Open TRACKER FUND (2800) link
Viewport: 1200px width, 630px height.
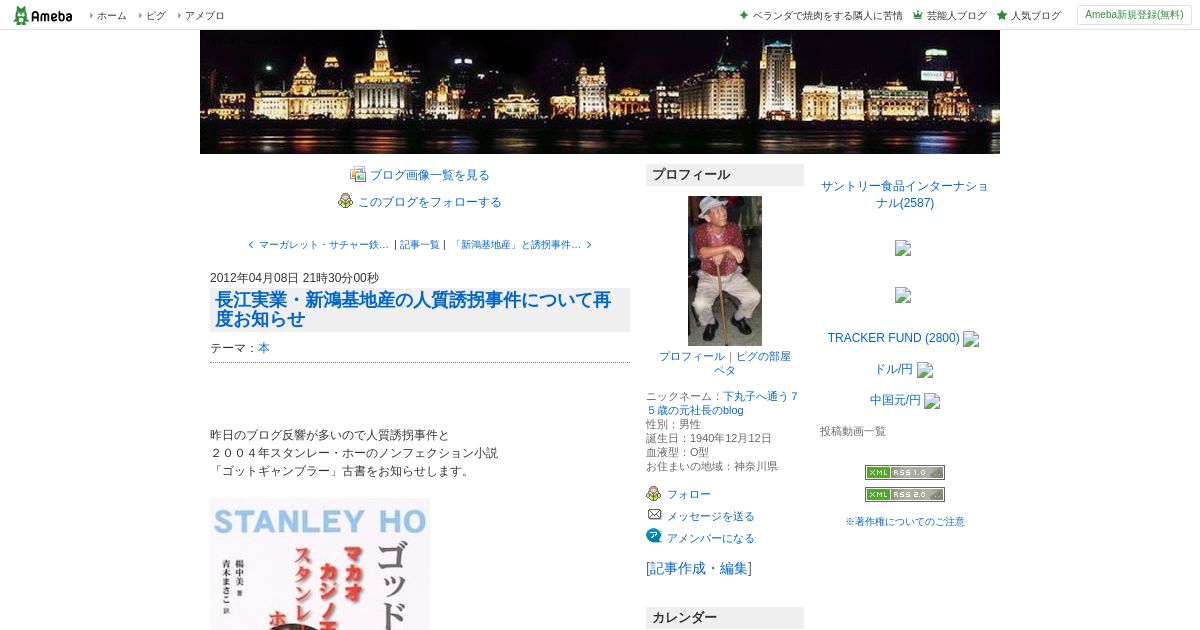click(x=894, y=338)
